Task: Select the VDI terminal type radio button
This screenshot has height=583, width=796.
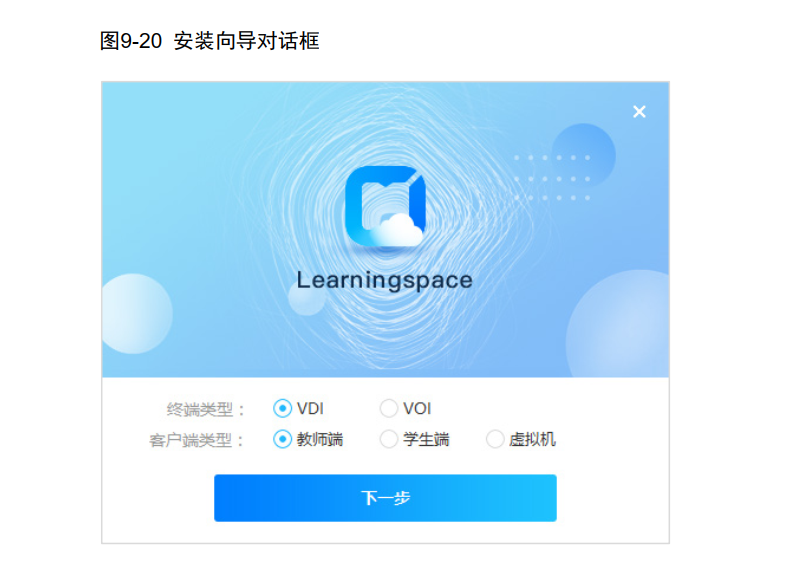Action: pos(282,408)
